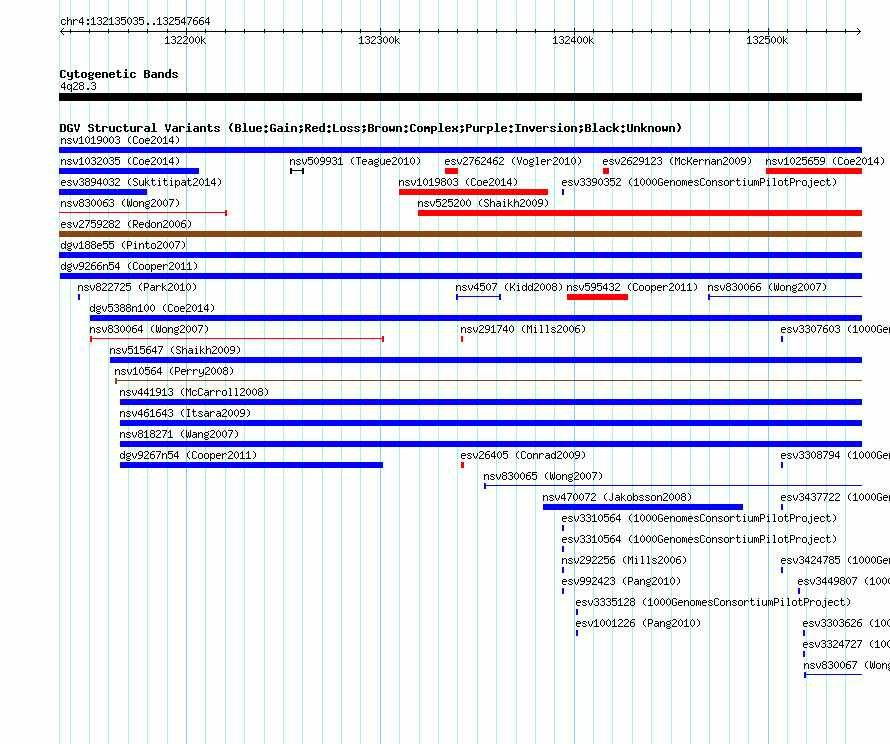Click the dgv5388n100 (Coe2014) label
This screenshot has width=890, height=744.
point(152,308)
